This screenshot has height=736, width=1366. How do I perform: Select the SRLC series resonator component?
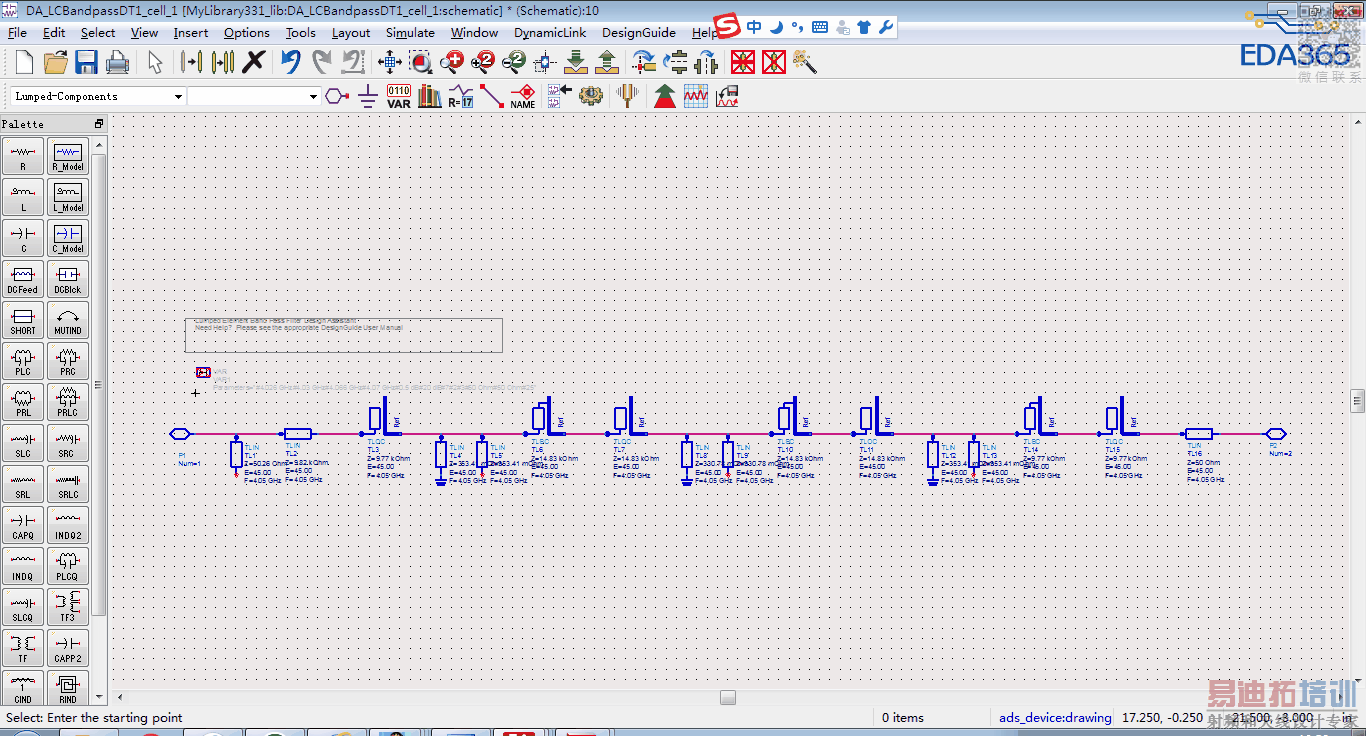pos(68,484)
